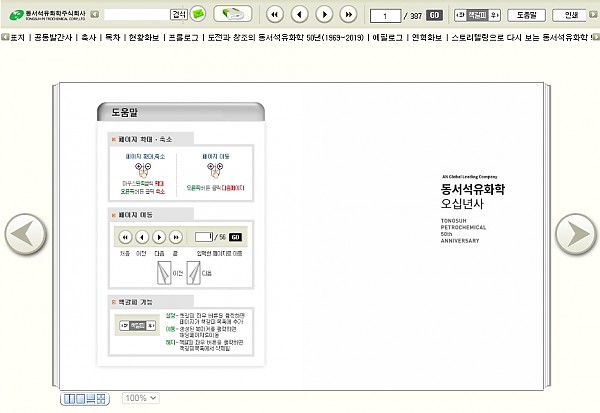Click the GO button in top toolbar
Screen dimensions: 600x413
click(434, 15)
